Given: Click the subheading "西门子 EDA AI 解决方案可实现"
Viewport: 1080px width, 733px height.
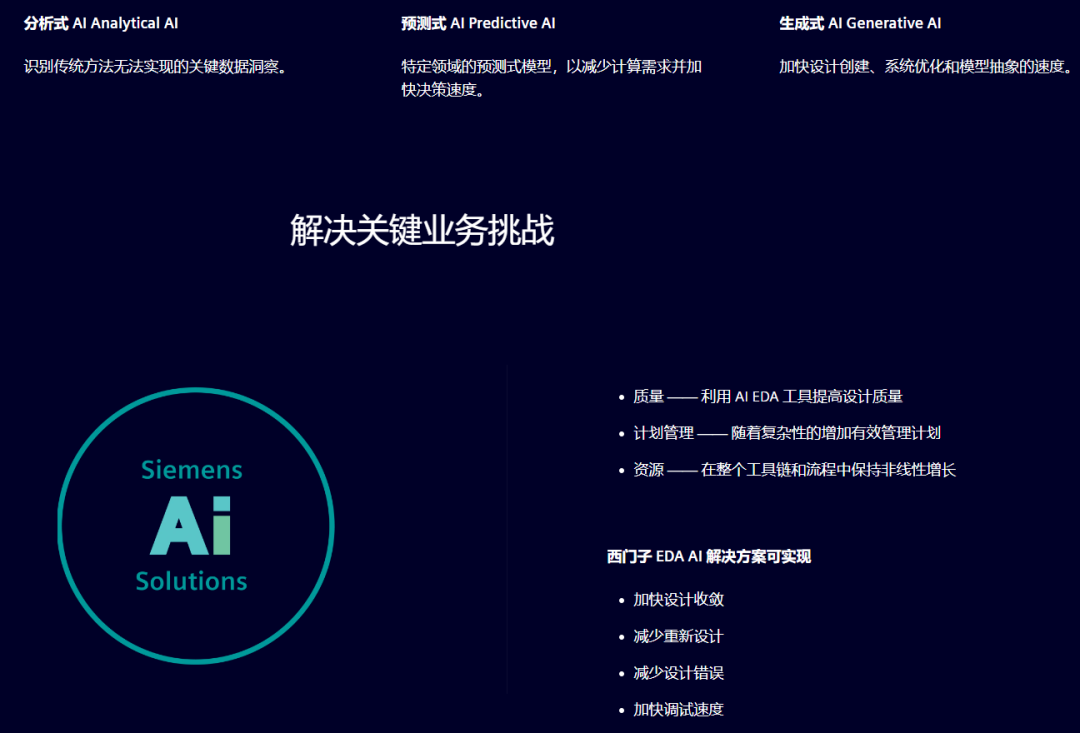Looking at the screenshot, I should tap(709, 557).
